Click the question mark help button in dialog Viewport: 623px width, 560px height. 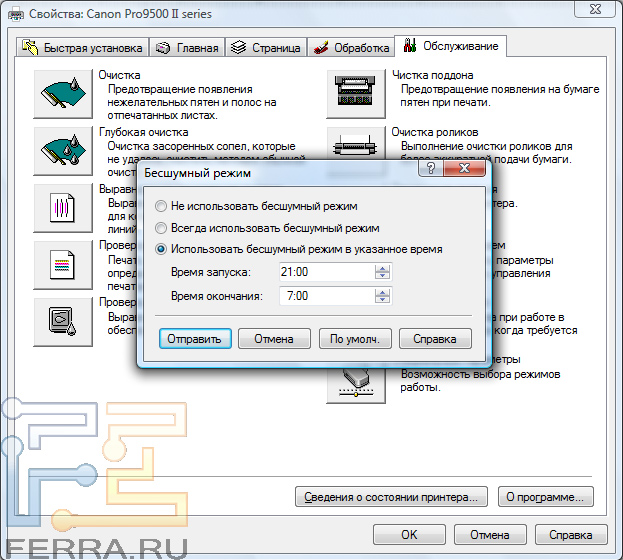pyautogui.click(x=431, y=169)
